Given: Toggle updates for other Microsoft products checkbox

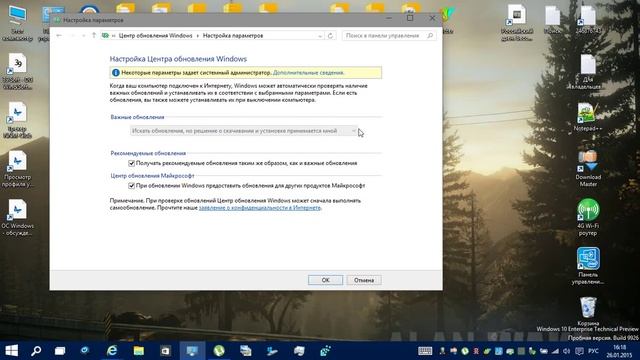Looking at the screenshot, I should pyautogui.click(x=131, y=186).
